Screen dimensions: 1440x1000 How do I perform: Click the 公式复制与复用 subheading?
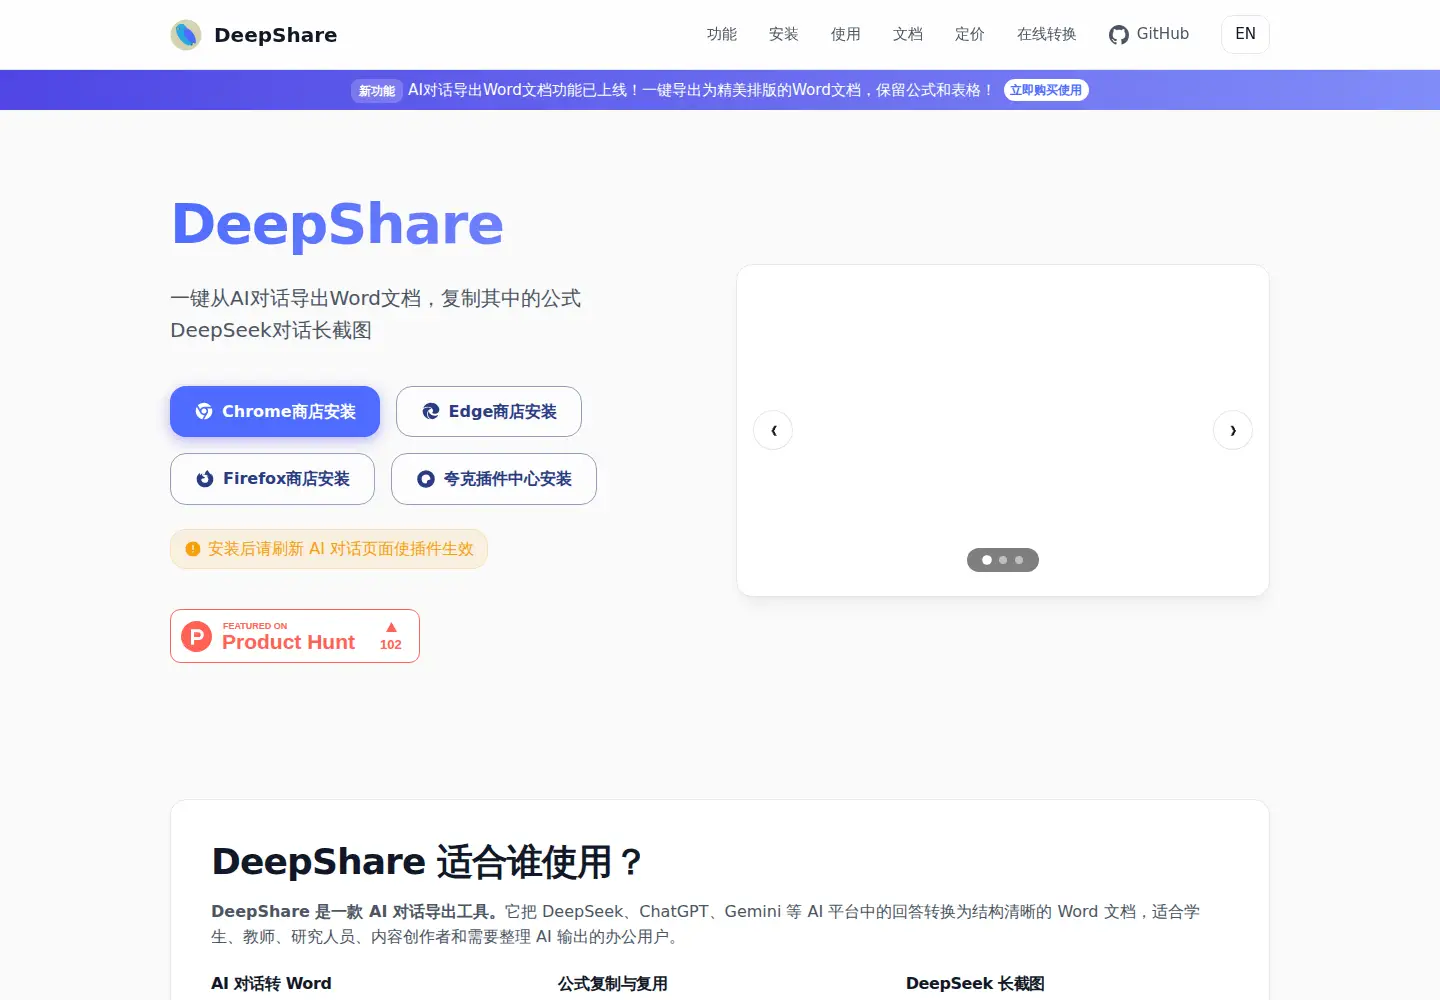point(613,983)
